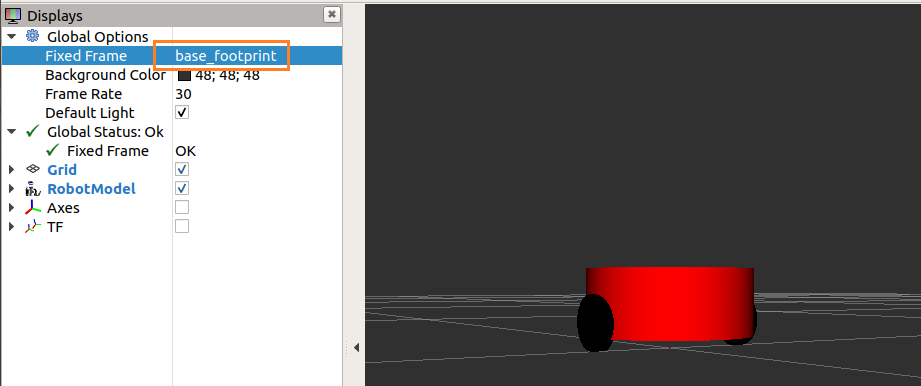
Task: Expand the RobotModel display properties
Action: click(x=11, y=189)
